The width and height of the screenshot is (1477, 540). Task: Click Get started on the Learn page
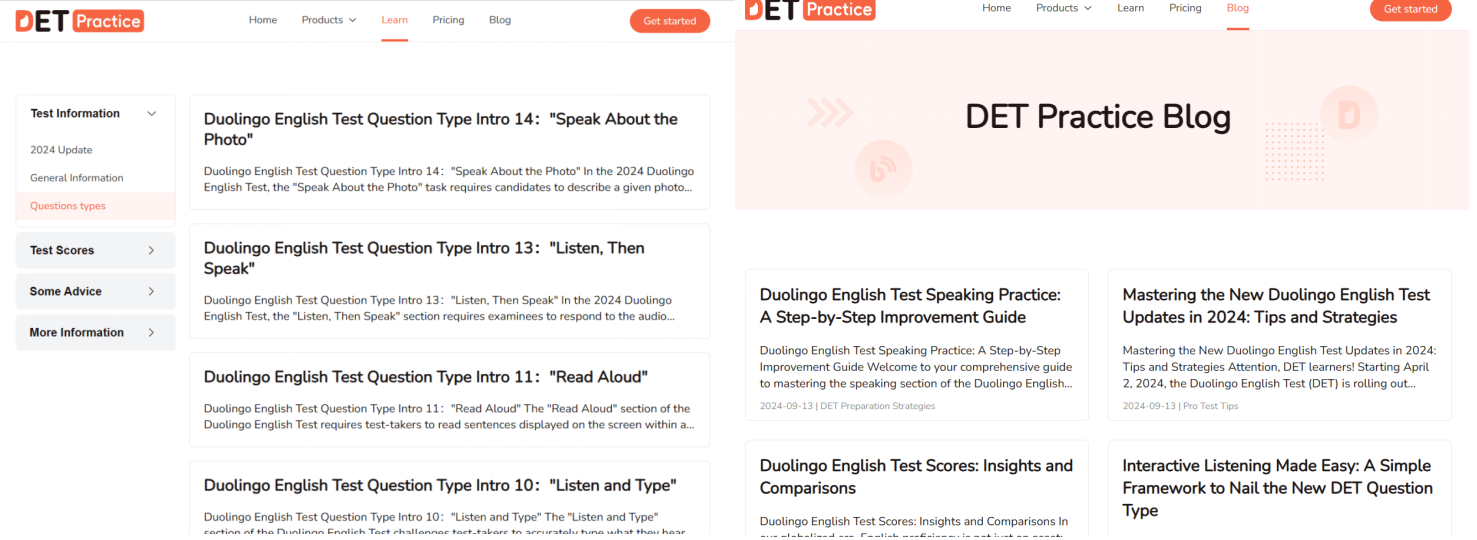[x=670, y=21]
